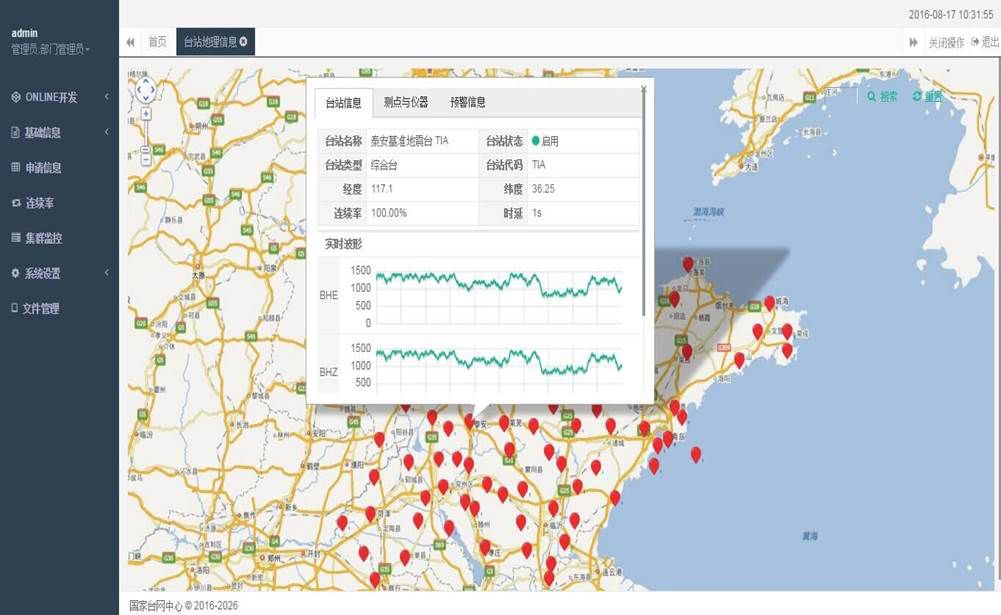The height and width of the screenshot is (615, 1001).
Task: Click 退出 to log out
Action: point(986,42)
